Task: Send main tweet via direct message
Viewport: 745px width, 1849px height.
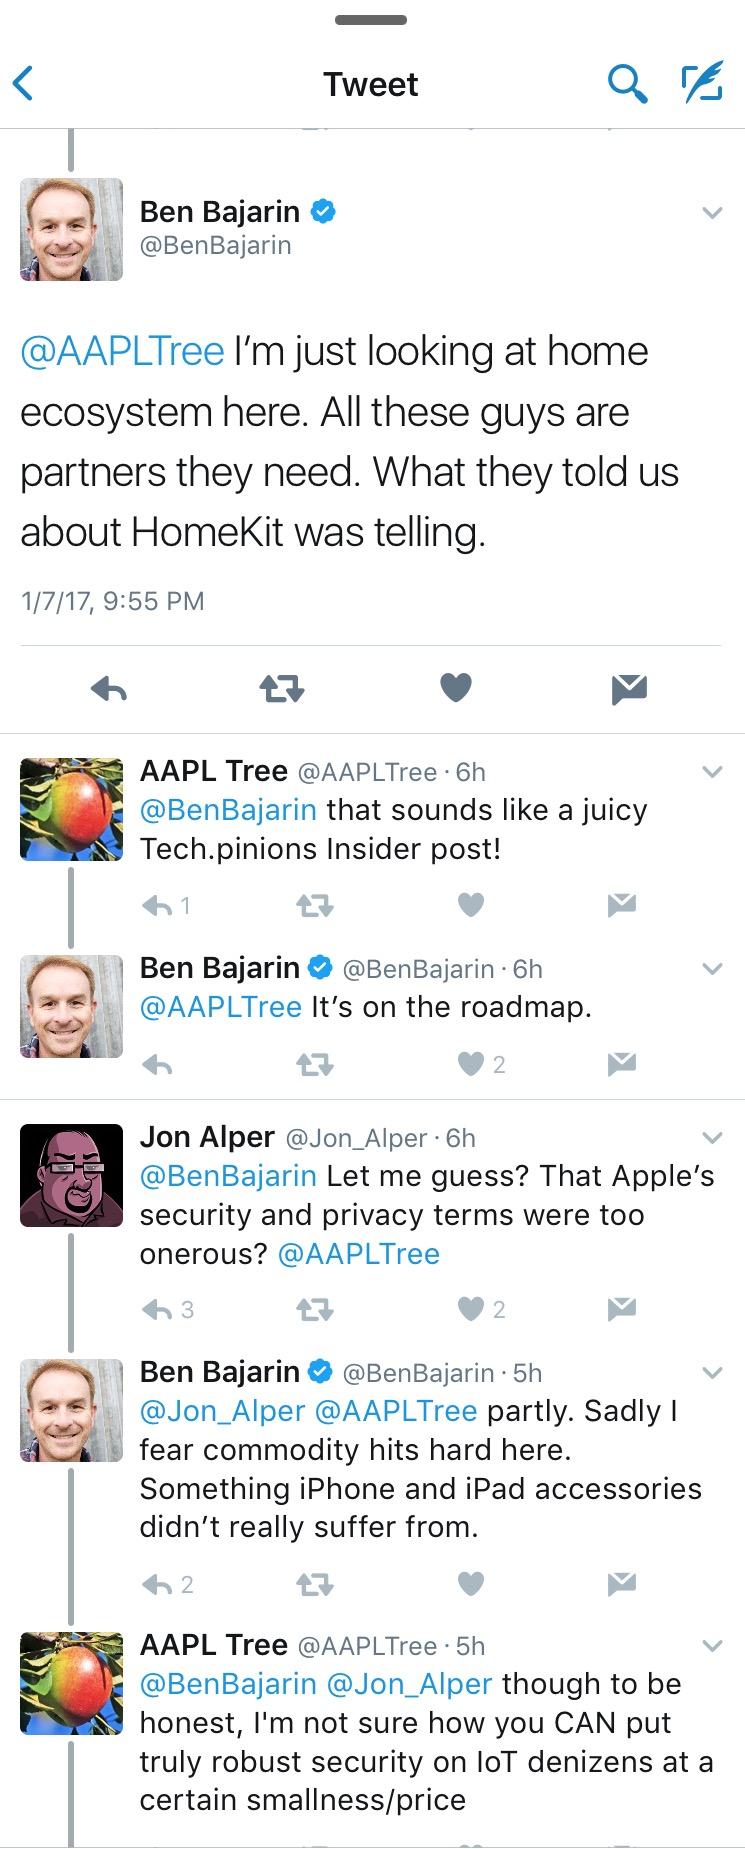Action: (629, 688)
